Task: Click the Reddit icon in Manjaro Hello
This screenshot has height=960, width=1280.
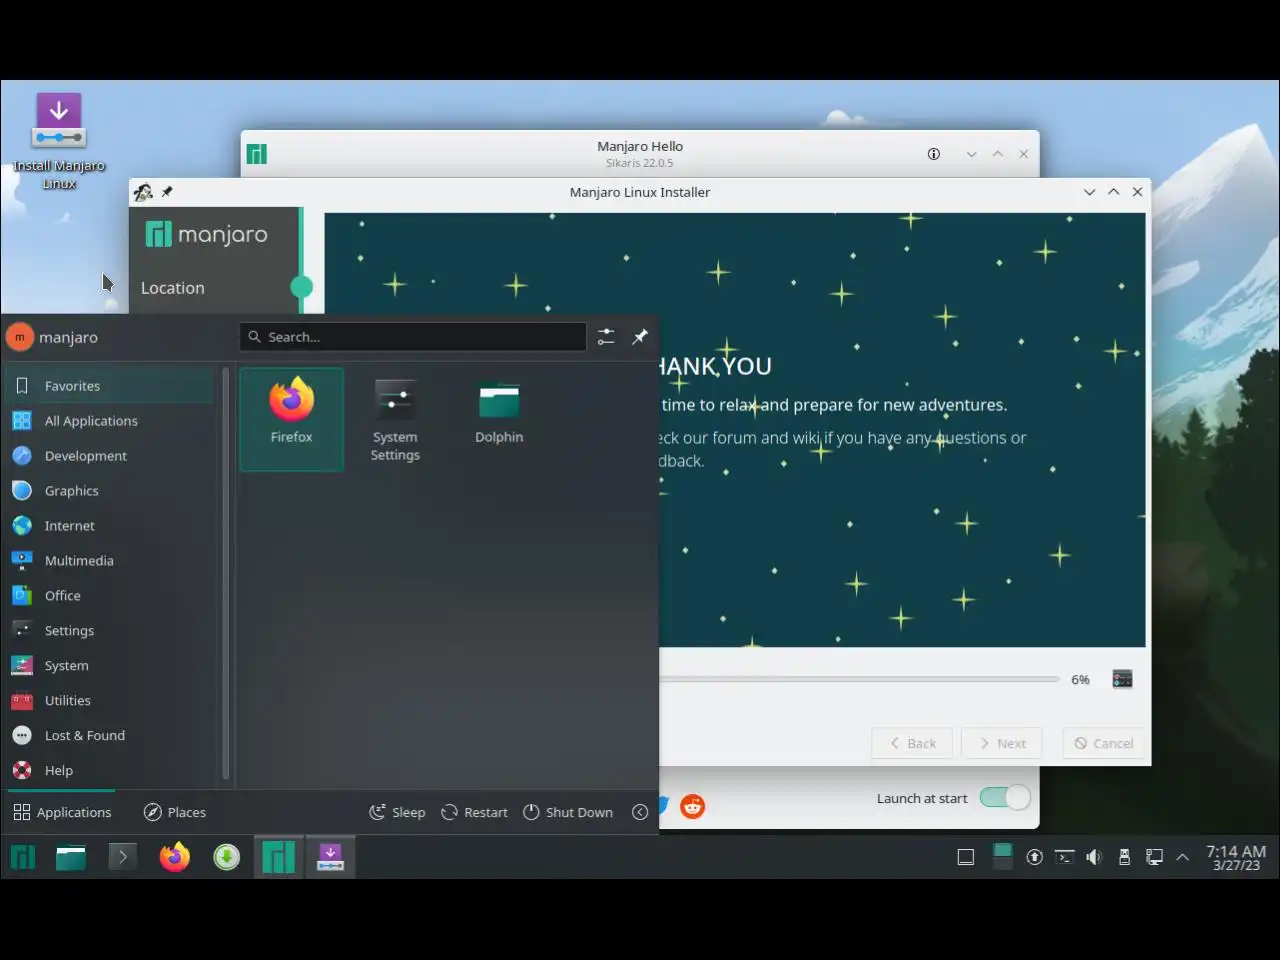Action: pos(692,806)
